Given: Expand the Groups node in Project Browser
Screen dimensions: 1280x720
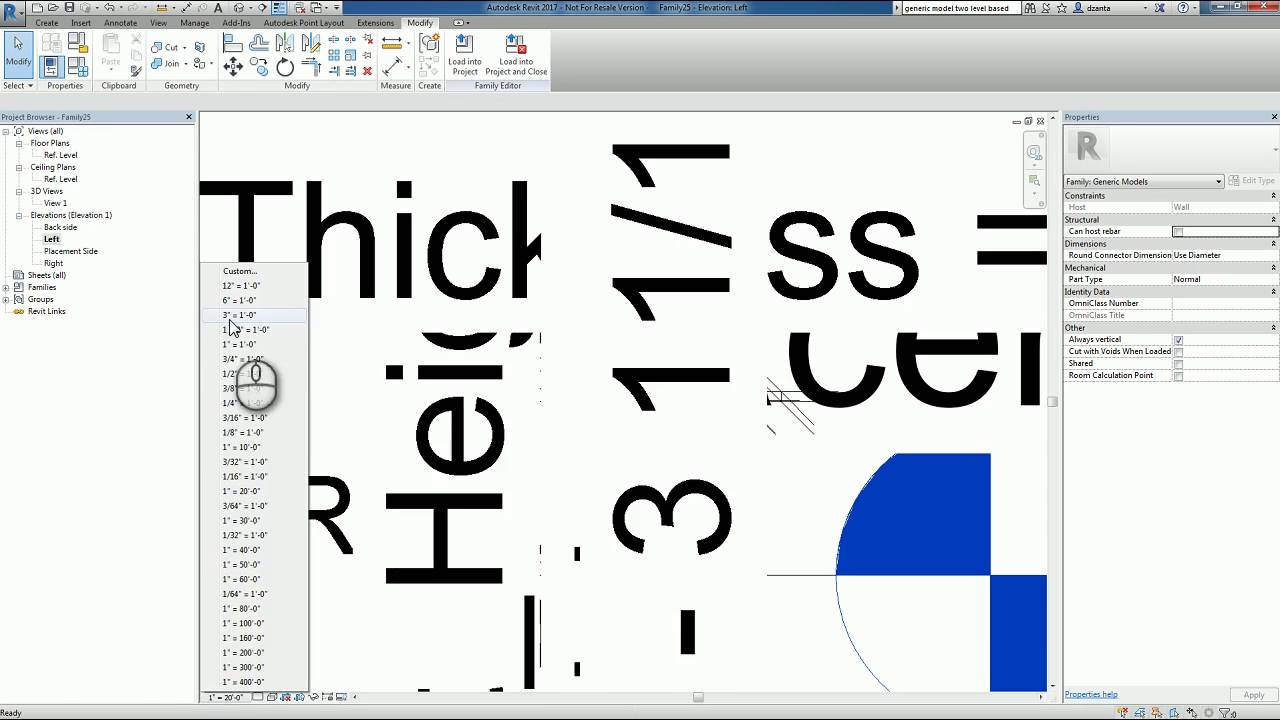Looking at the screenshot, I should pos(6,299).
